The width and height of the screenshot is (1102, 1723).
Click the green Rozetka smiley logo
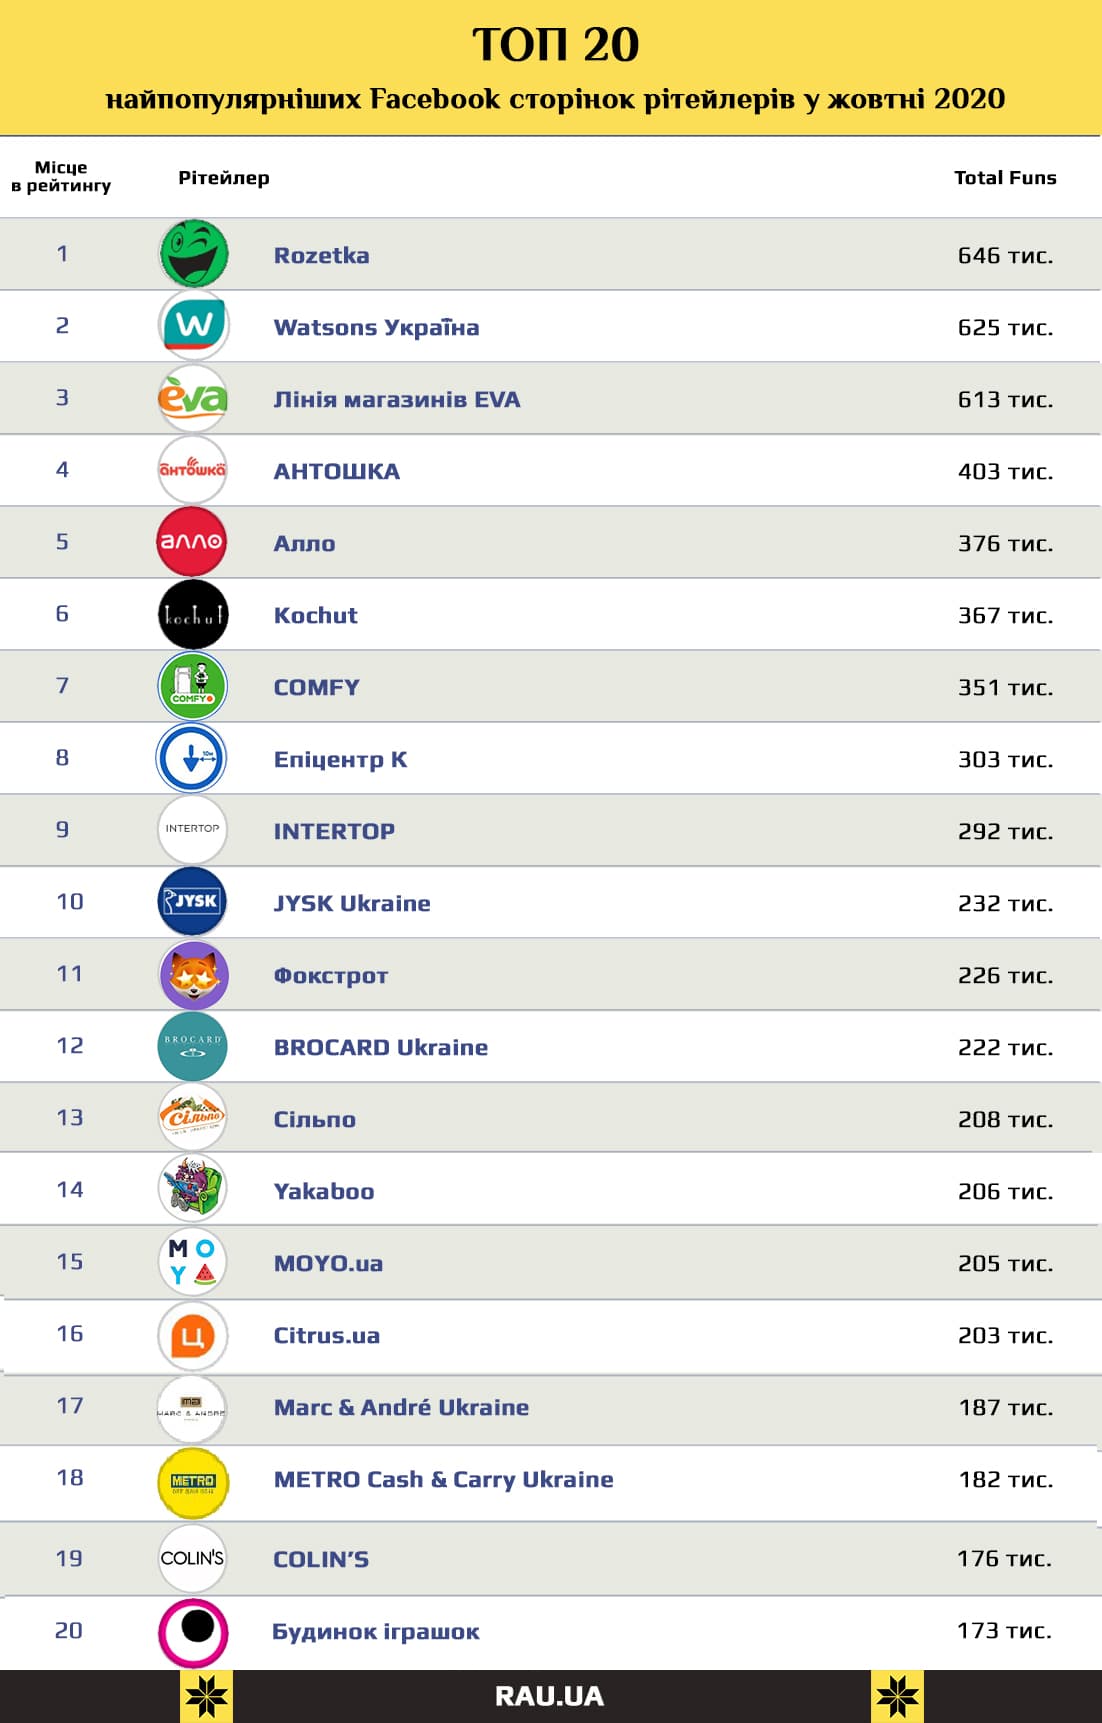pos(194,254)
